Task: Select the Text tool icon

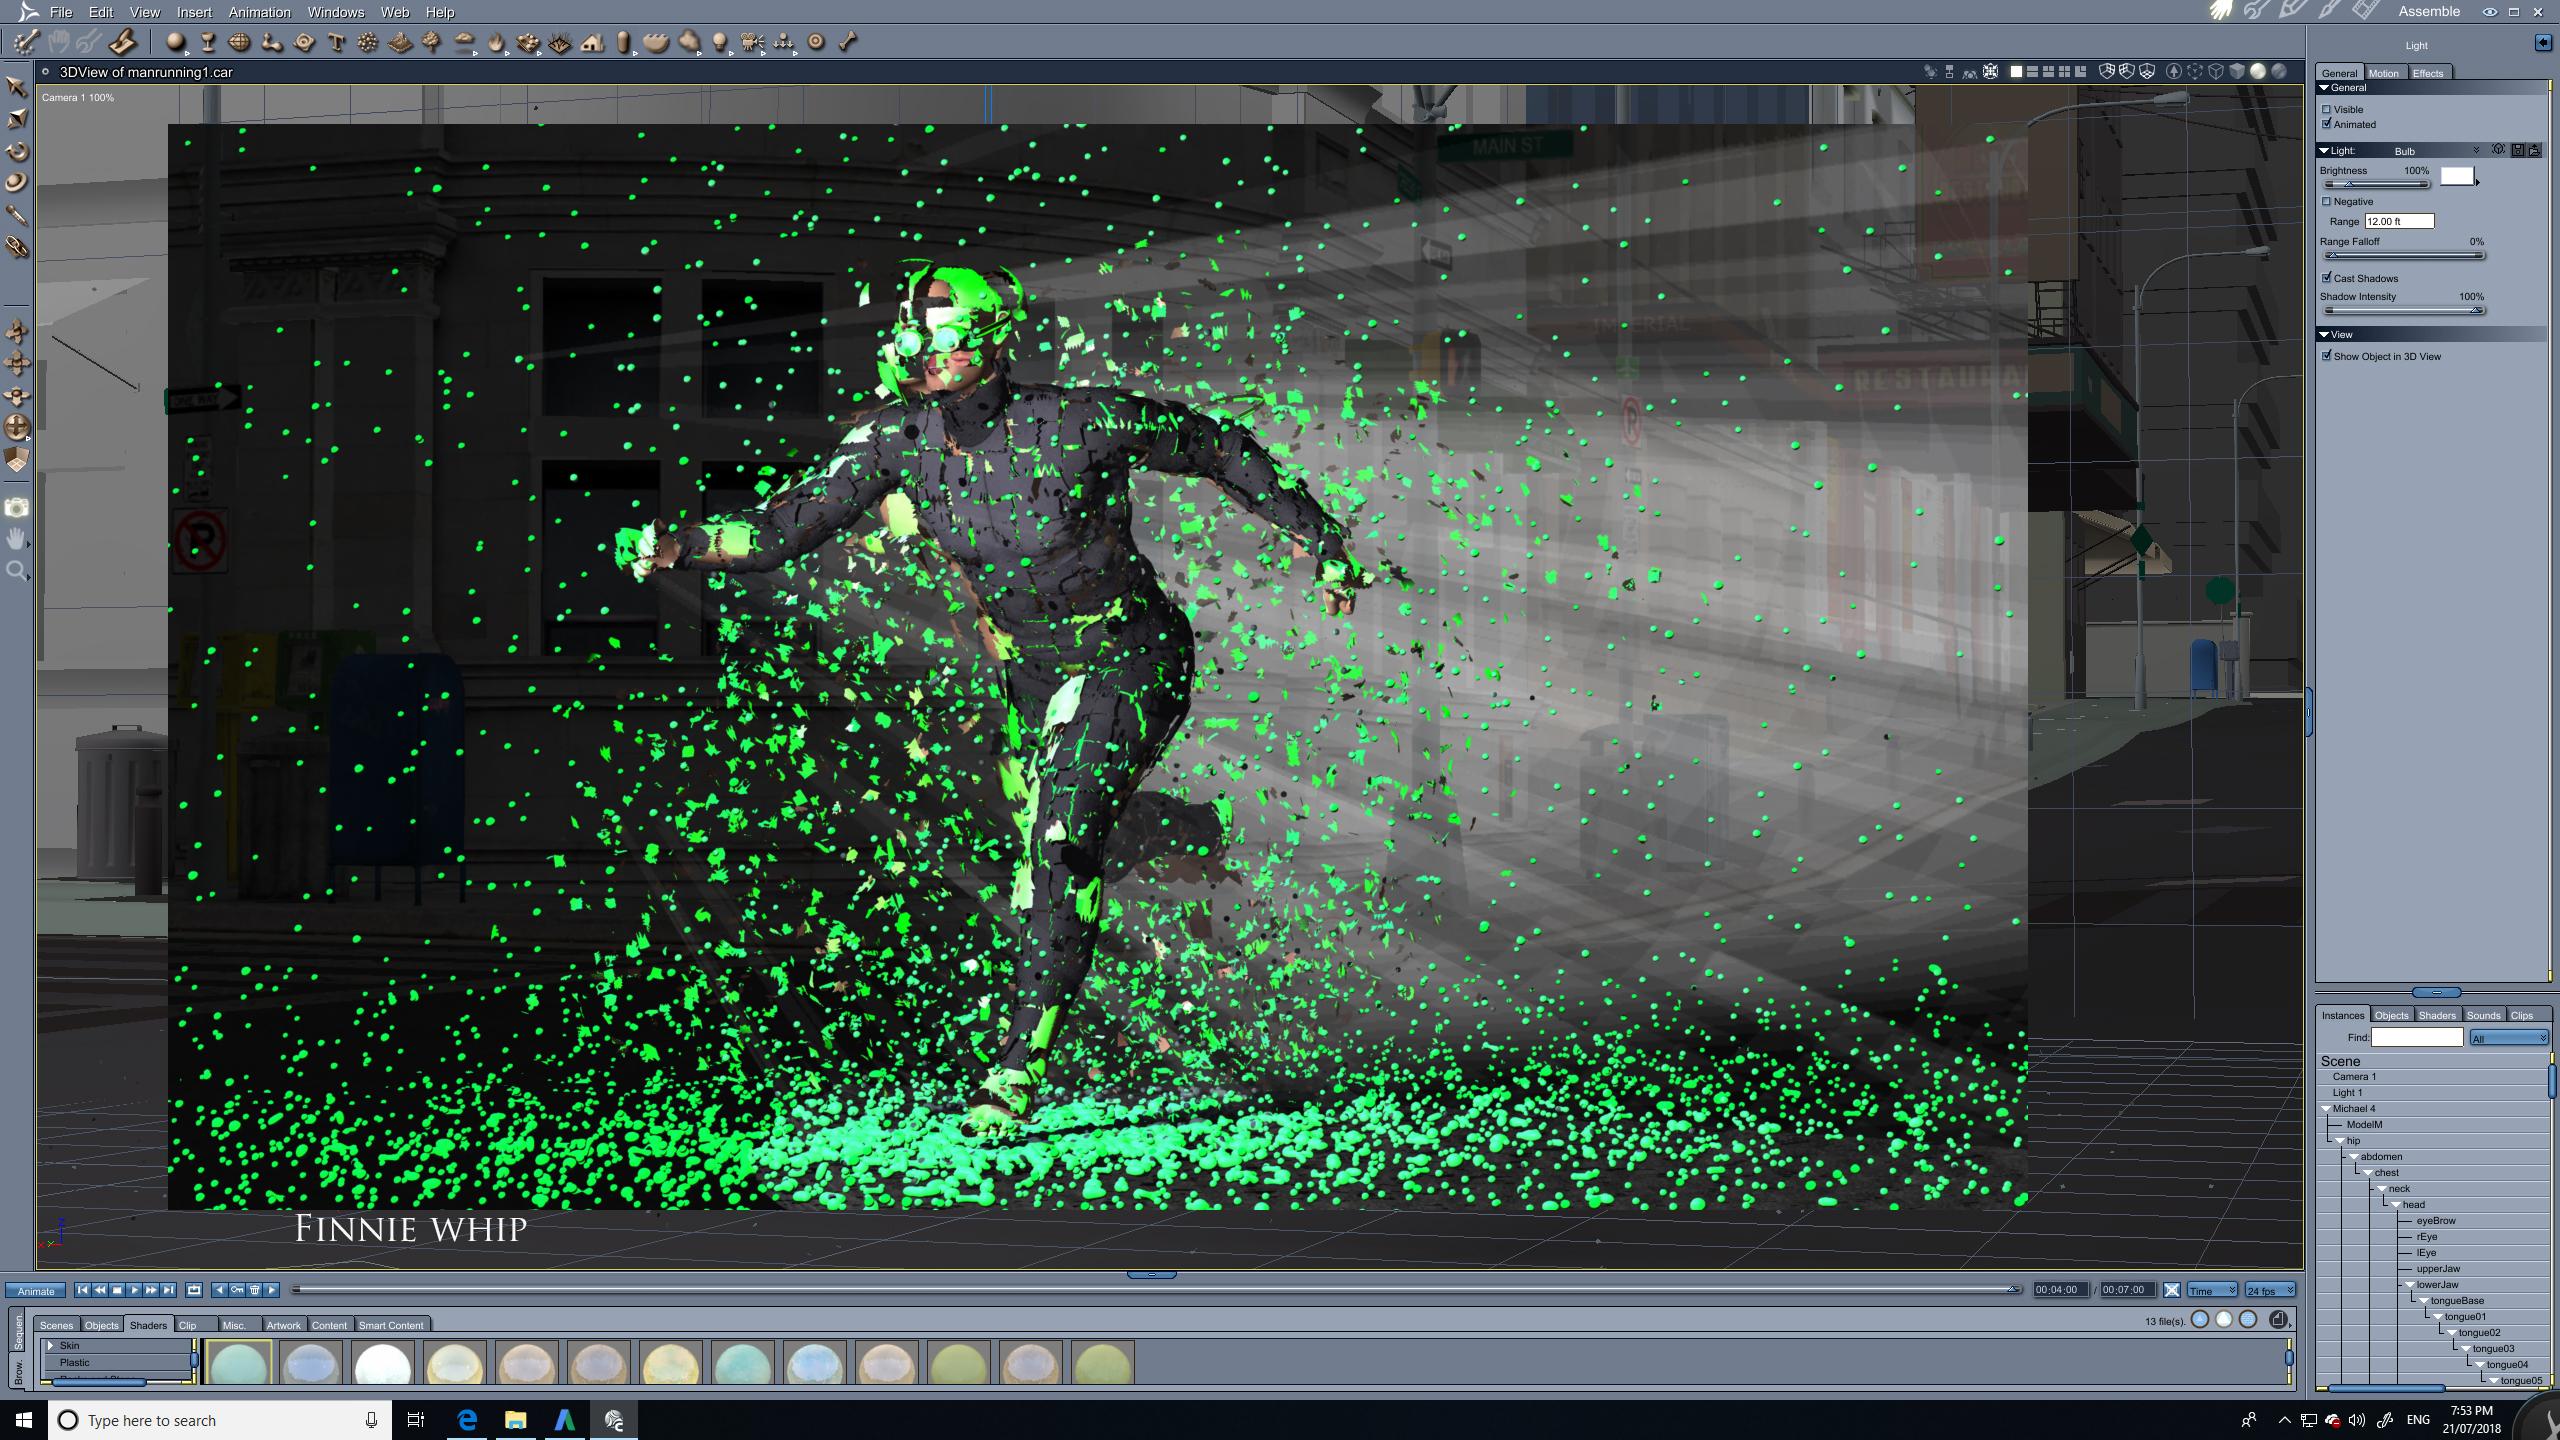Action: [336, 42]
